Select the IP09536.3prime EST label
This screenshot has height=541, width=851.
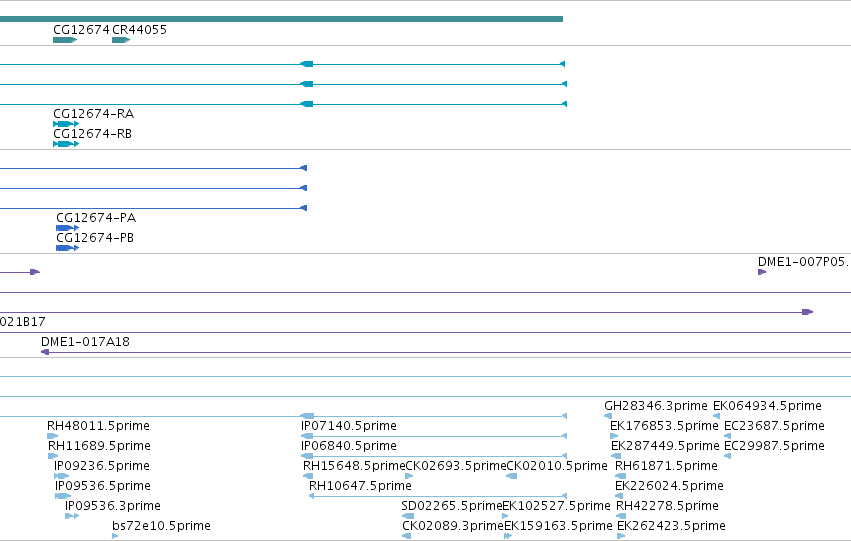[113, 506]
